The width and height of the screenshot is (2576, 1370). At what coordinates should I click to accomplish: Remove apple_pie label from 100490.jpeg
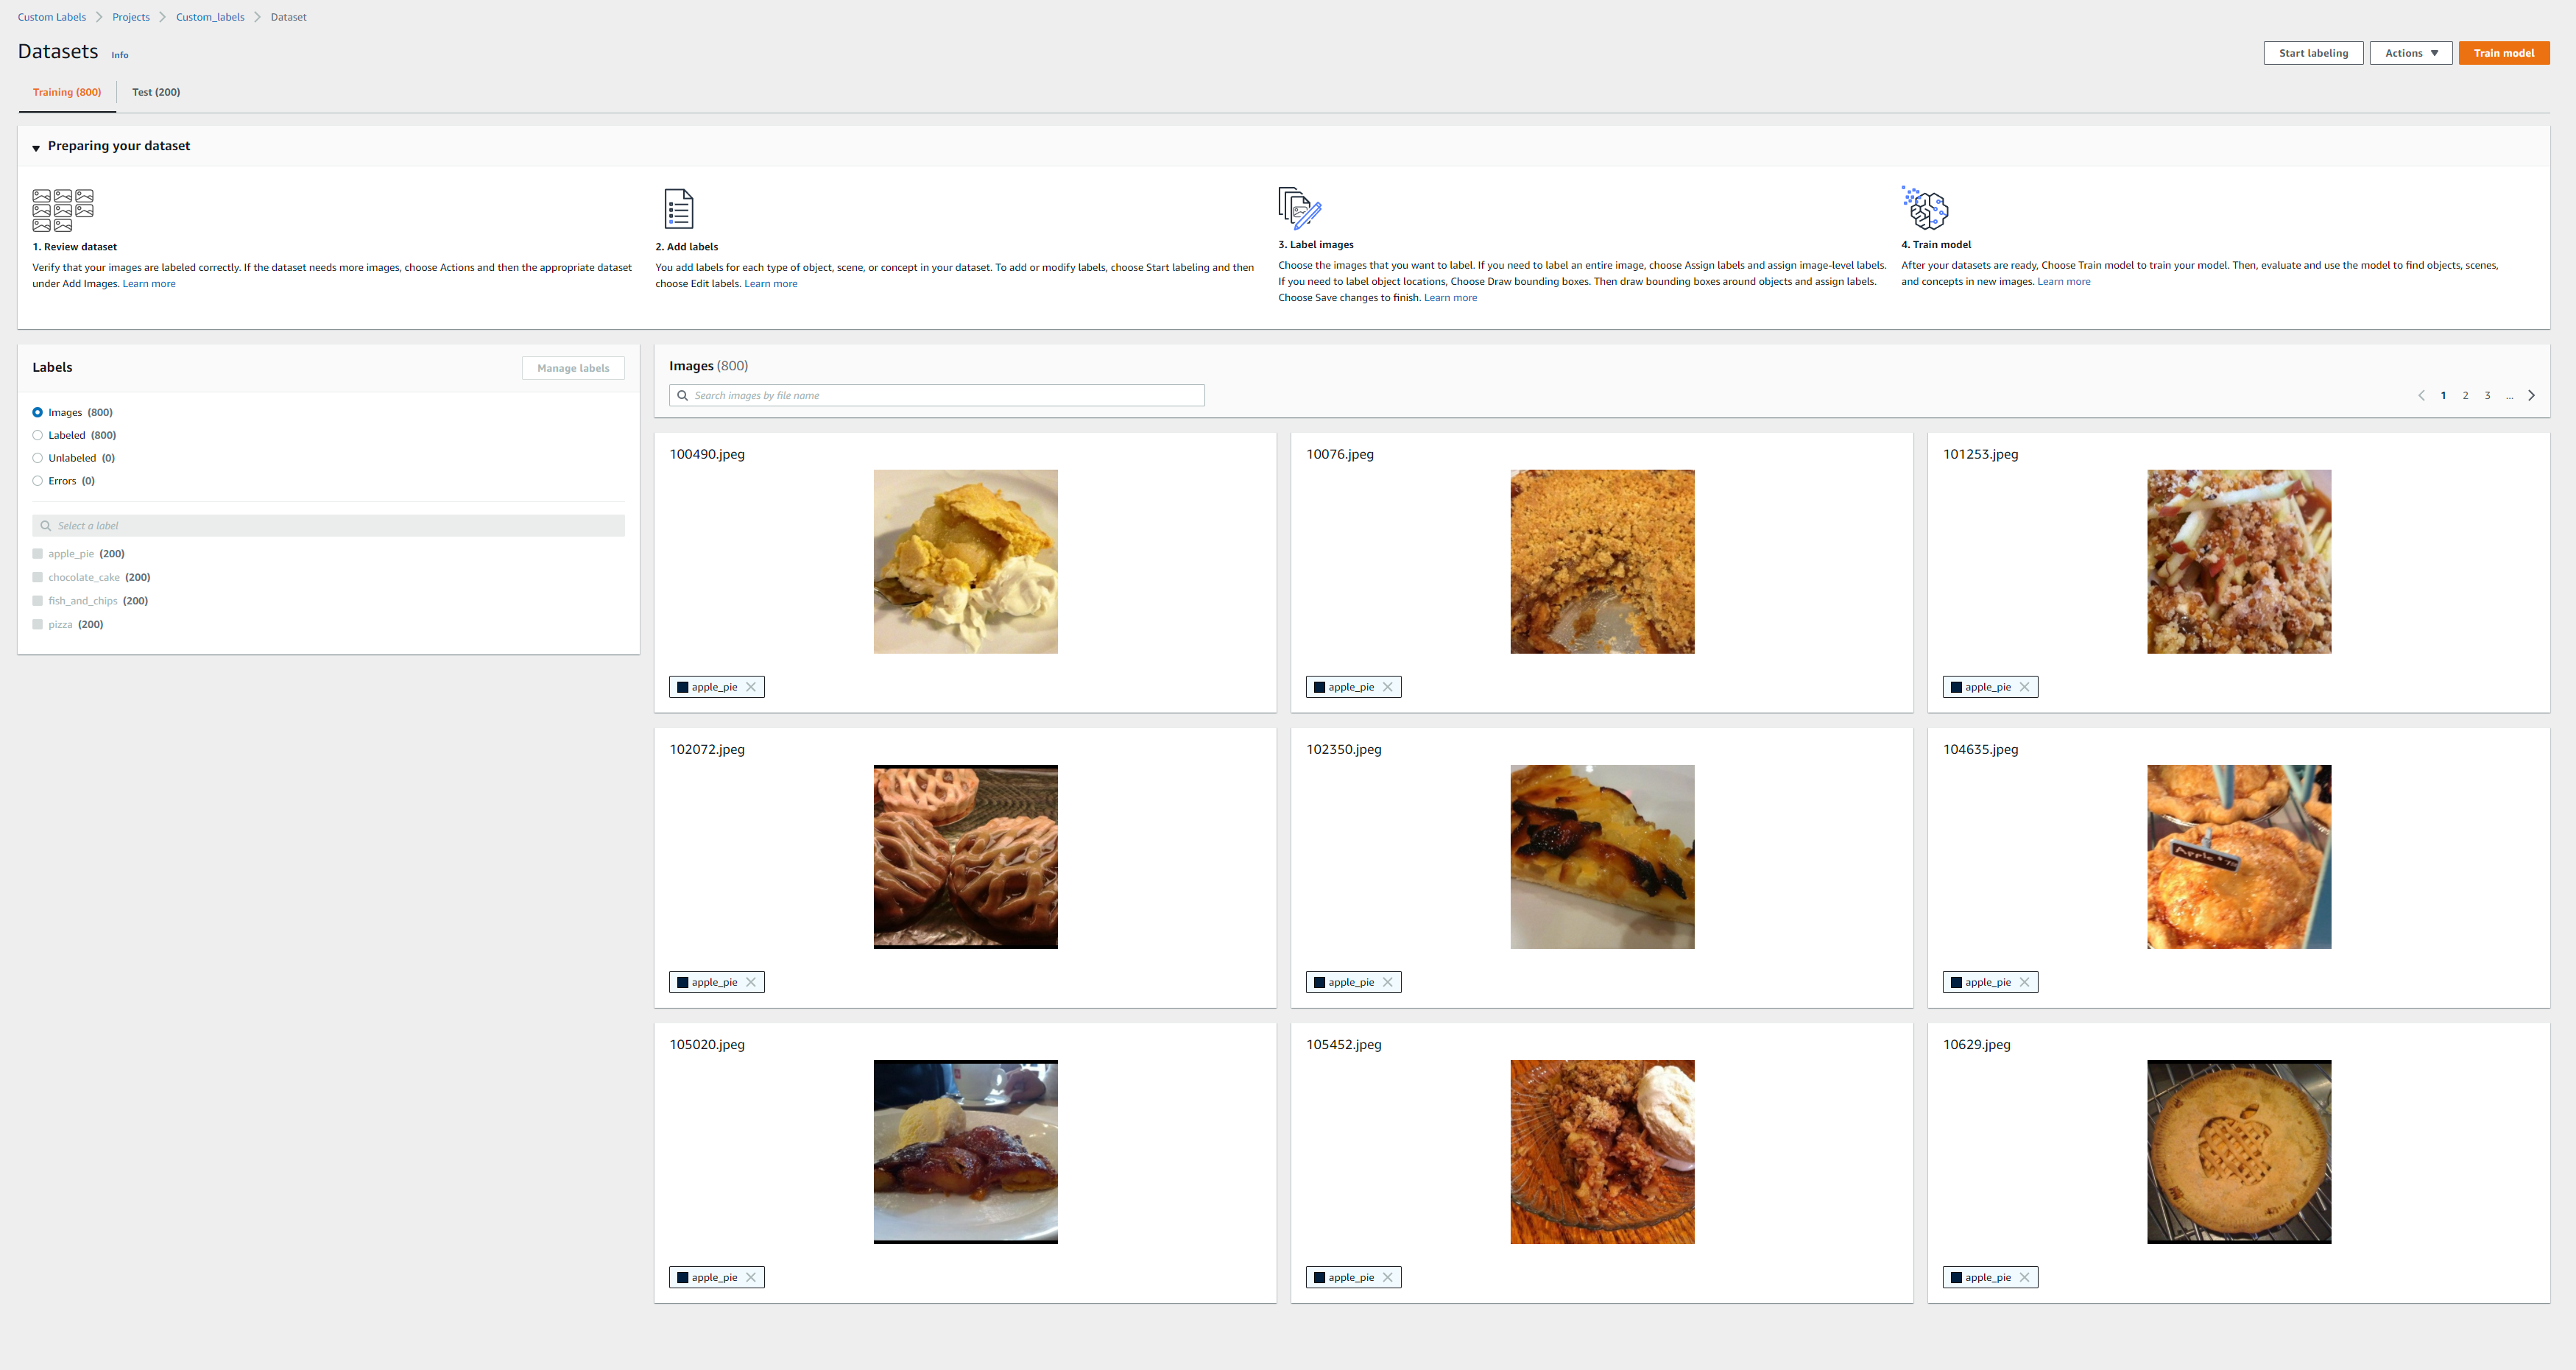coord(751,687)
